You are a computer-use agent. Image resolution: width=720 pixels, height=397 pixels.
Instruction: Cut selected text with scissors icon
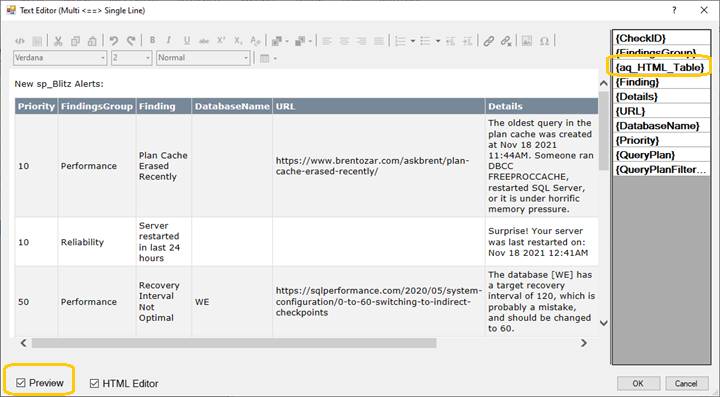58,41
